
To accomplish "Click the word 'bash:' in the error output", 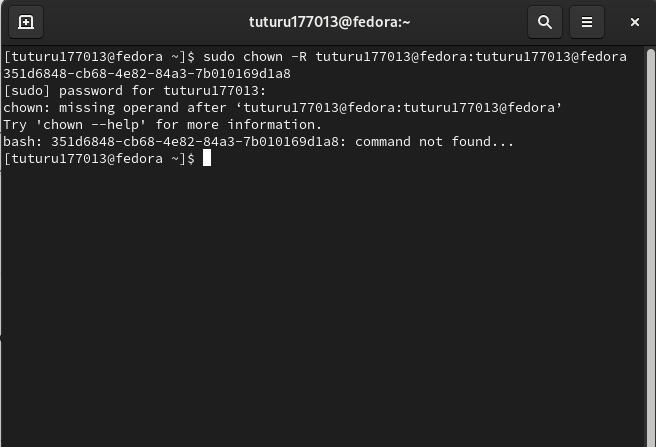I will [23, 142].
